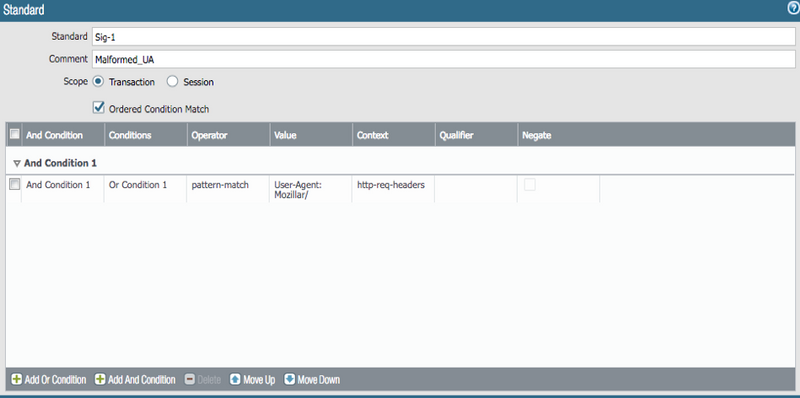The image size is (800, 398).
Task: Click the Add And Condition label
Action: pos(142,380)
